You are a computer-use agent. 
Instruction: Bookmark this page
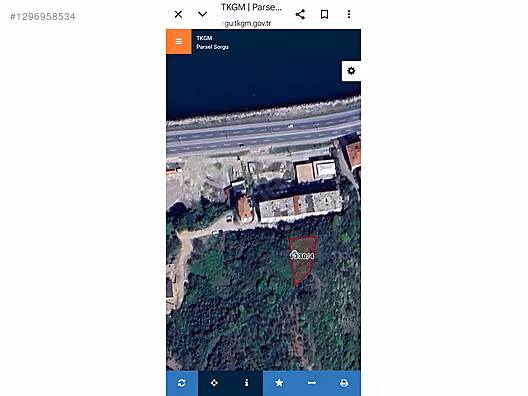pyautogui.click(x=324, y=14)
